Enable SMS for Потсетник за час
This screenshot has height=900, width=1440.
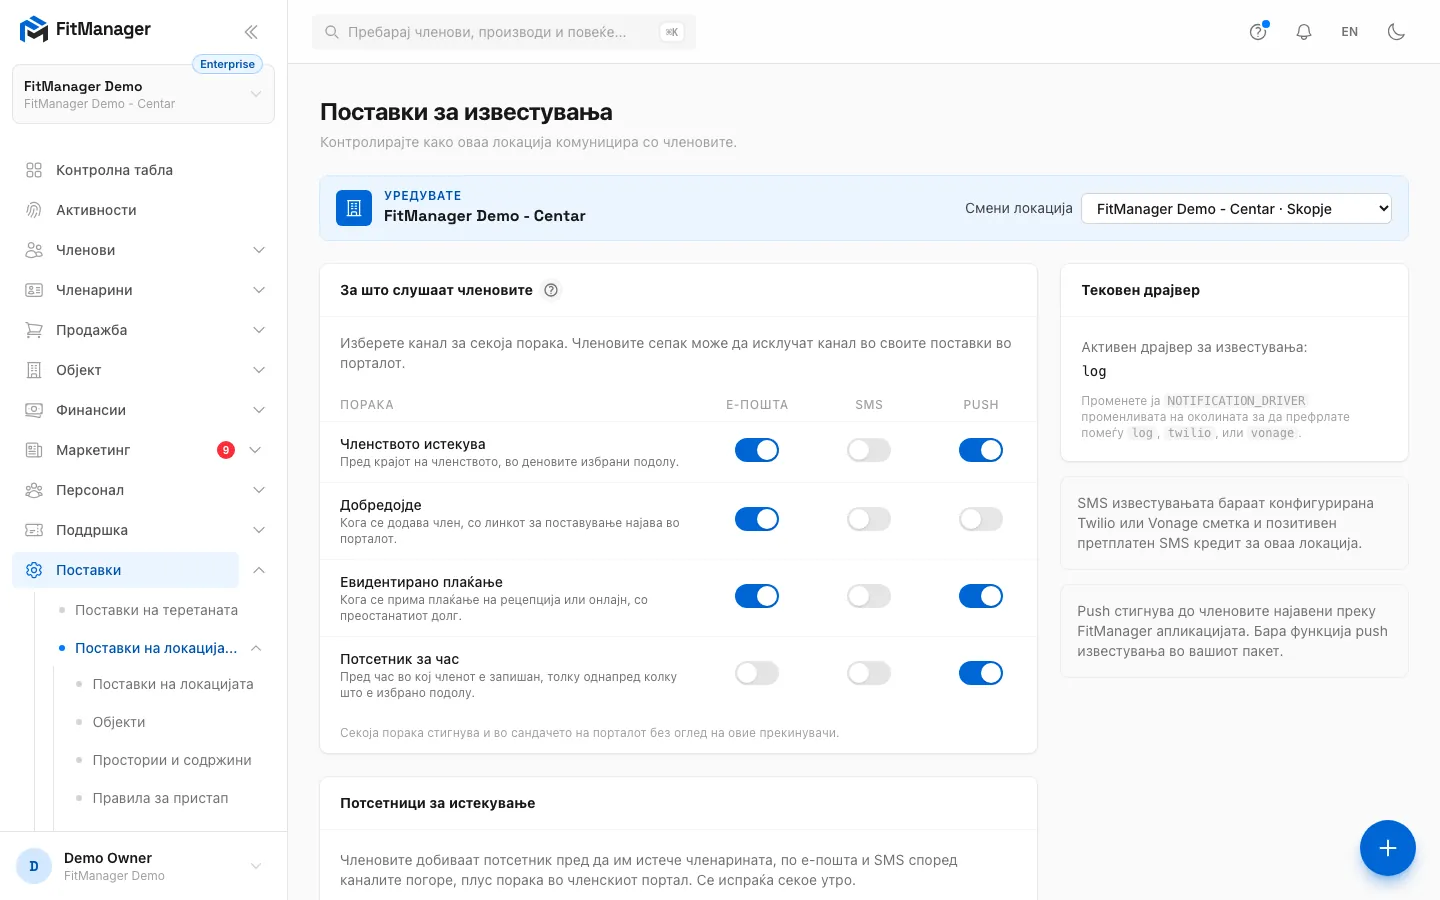coord(869,673)
